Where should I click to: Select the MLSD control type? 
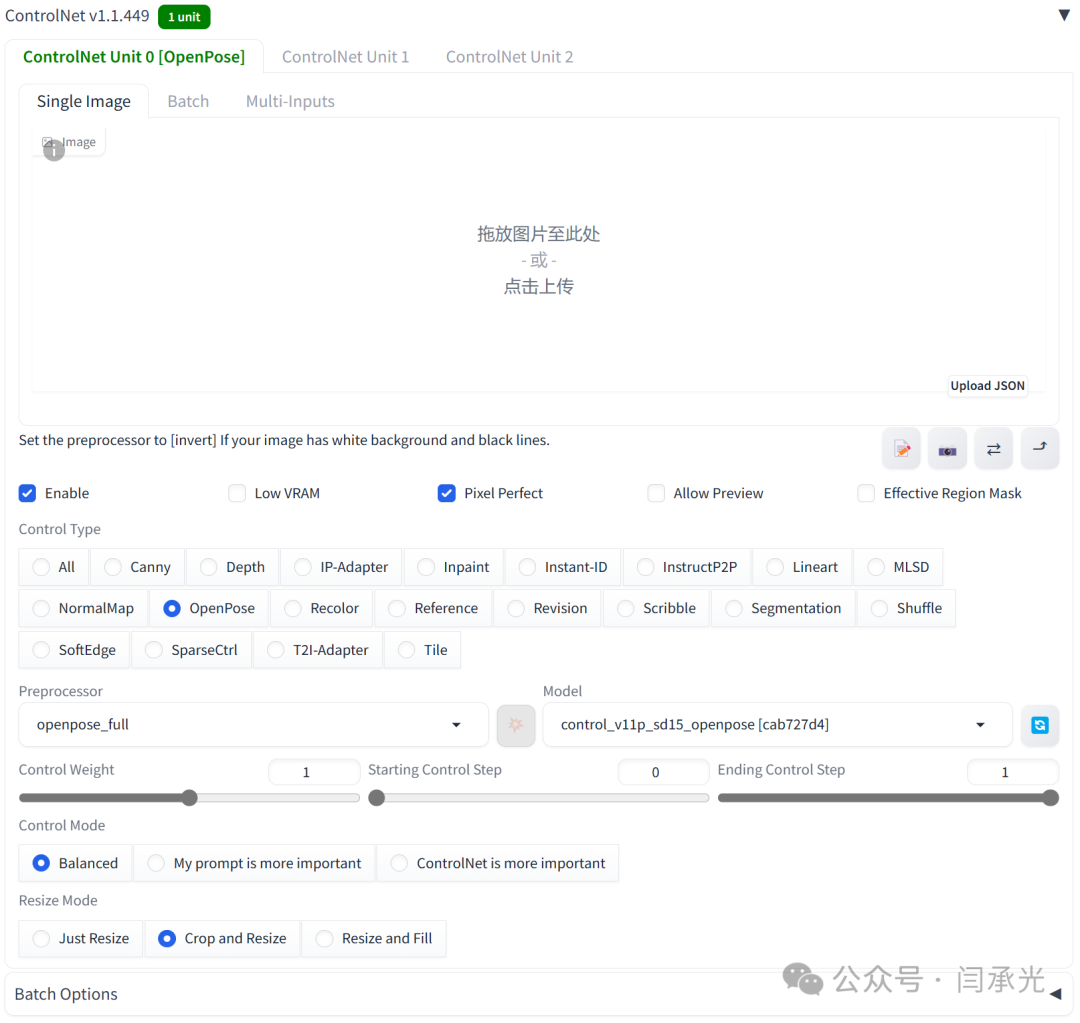[x=898, y=567]
